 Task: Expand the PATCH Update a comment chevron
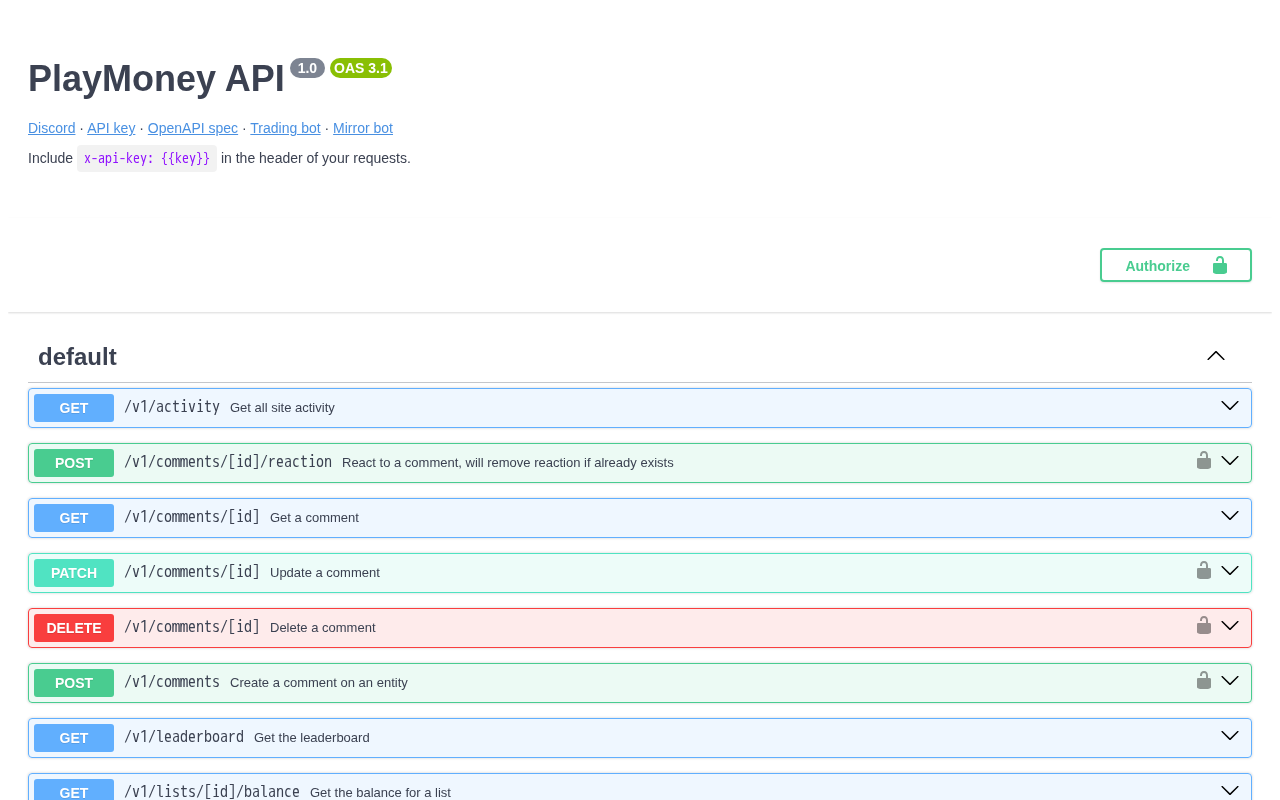[1230, 571]
